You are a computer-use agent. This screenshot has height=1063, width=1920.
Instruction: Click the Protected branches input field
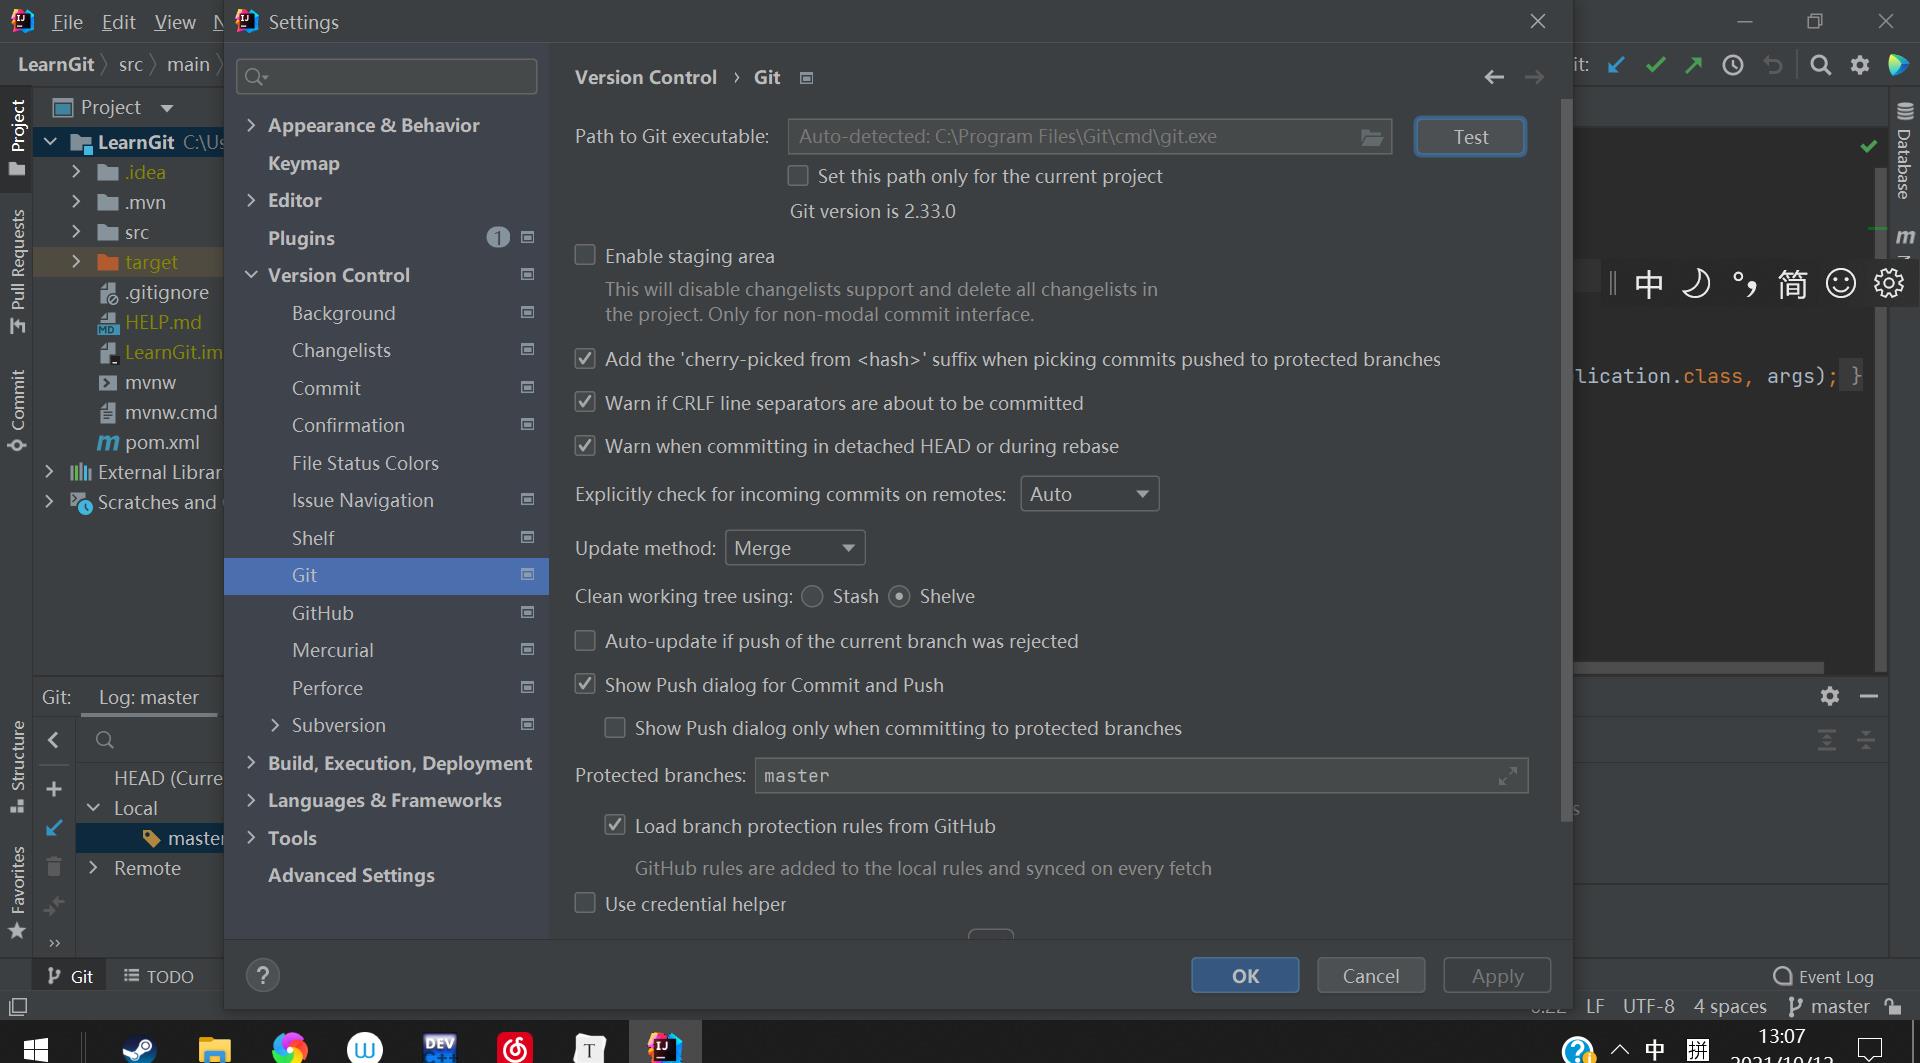(x=1141, y=776)
